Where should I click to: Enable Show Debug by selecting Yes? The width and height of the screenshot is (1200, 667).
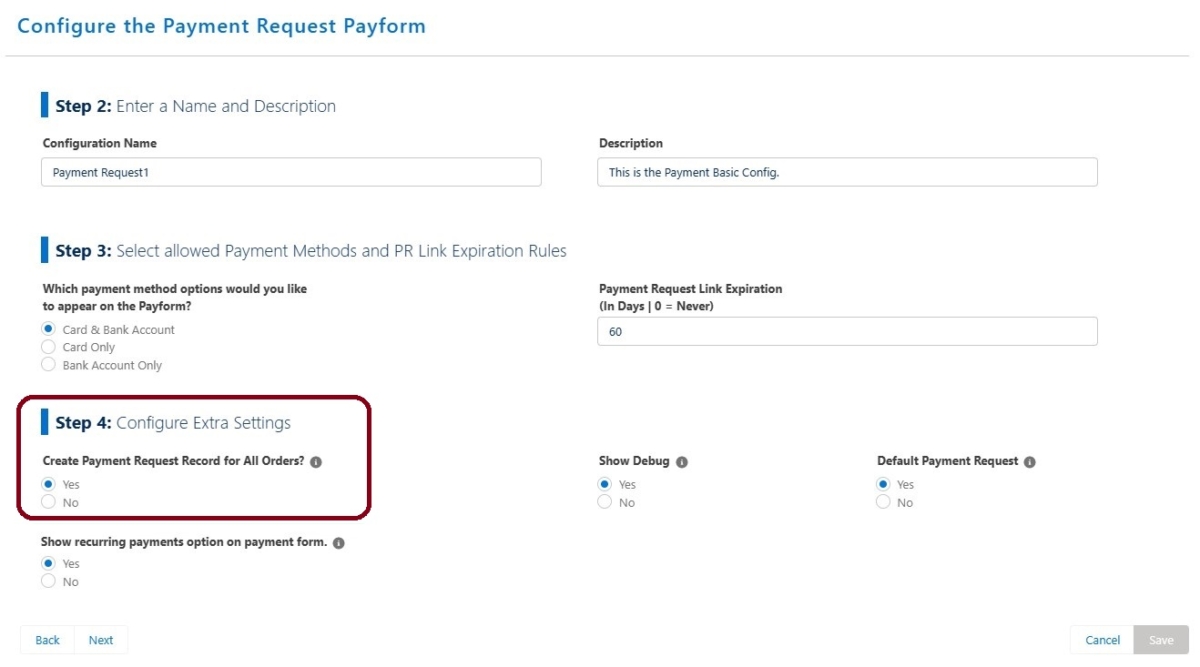click(604, 483)
